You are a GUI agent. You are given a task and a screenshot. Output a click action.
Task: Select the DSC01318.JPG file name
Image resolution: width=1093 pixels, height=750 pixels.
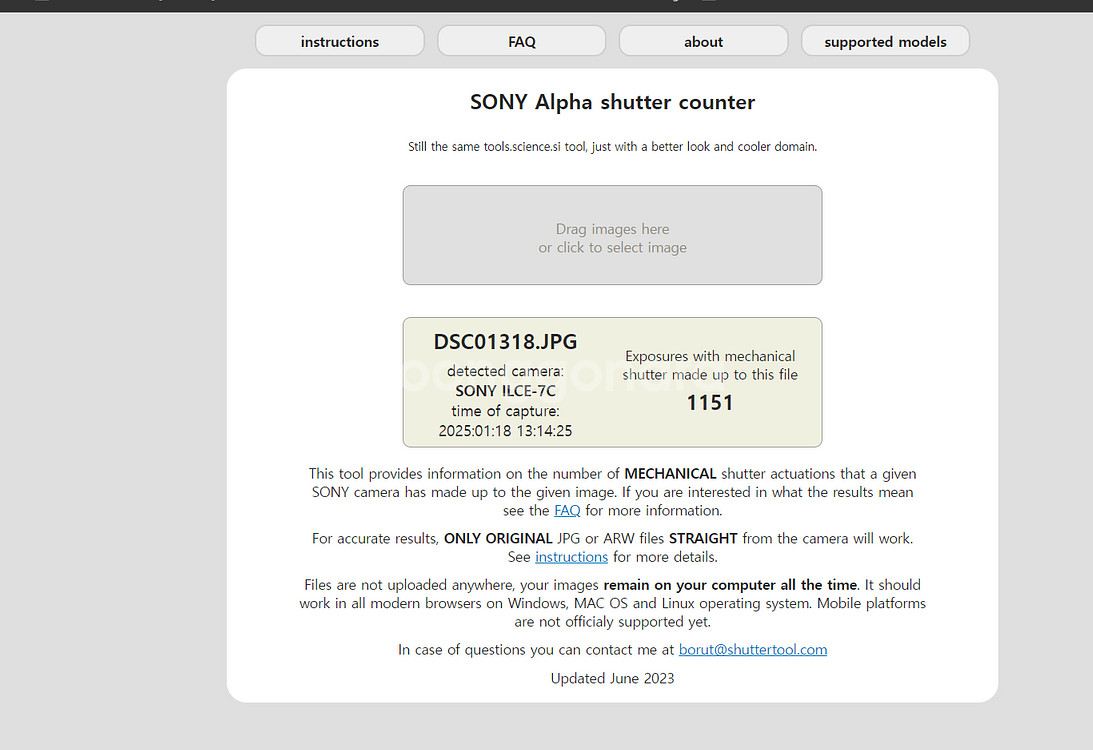[x=505, y=342]
